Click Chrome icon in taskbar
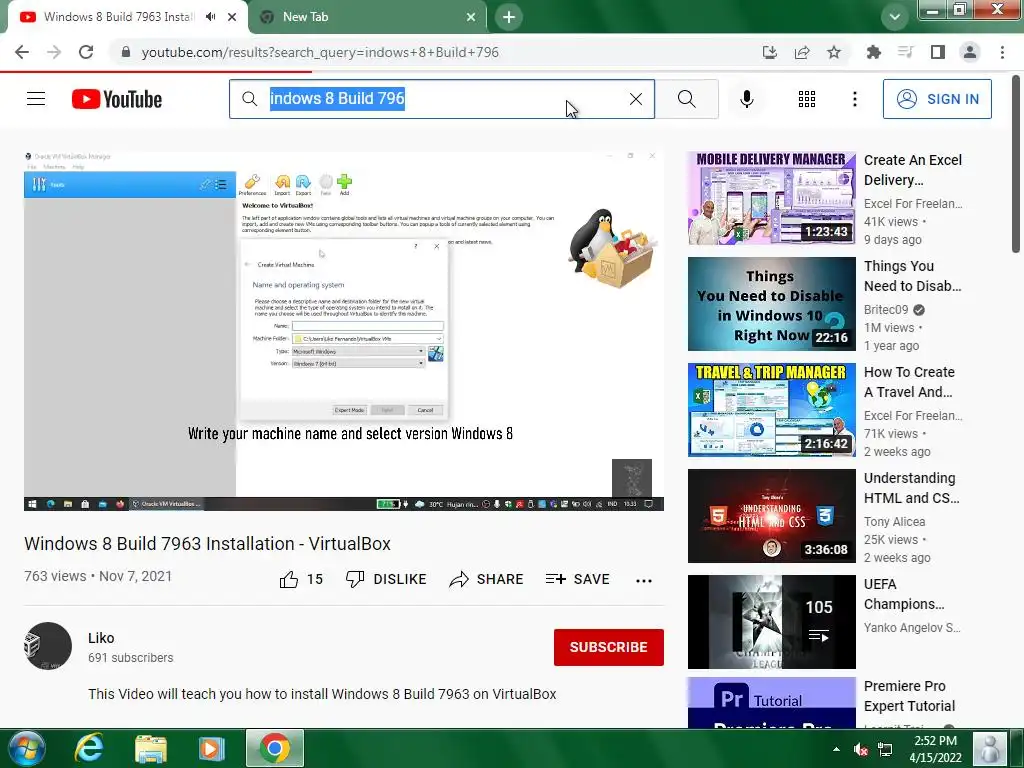 [275, 748]
